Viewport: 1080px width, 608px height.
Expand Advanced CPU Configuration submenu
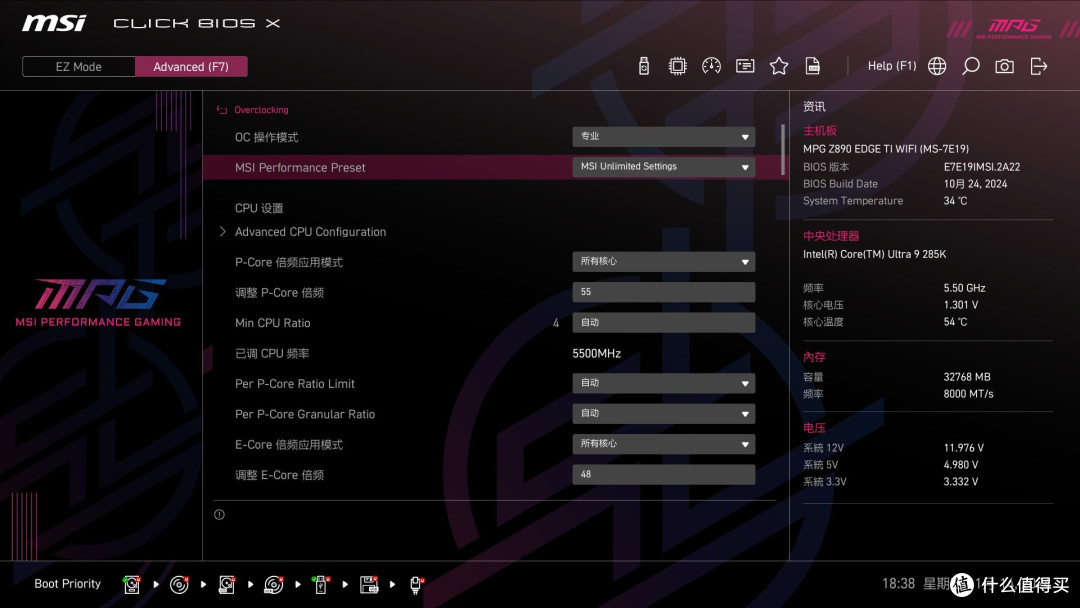(x=310, y=232)
